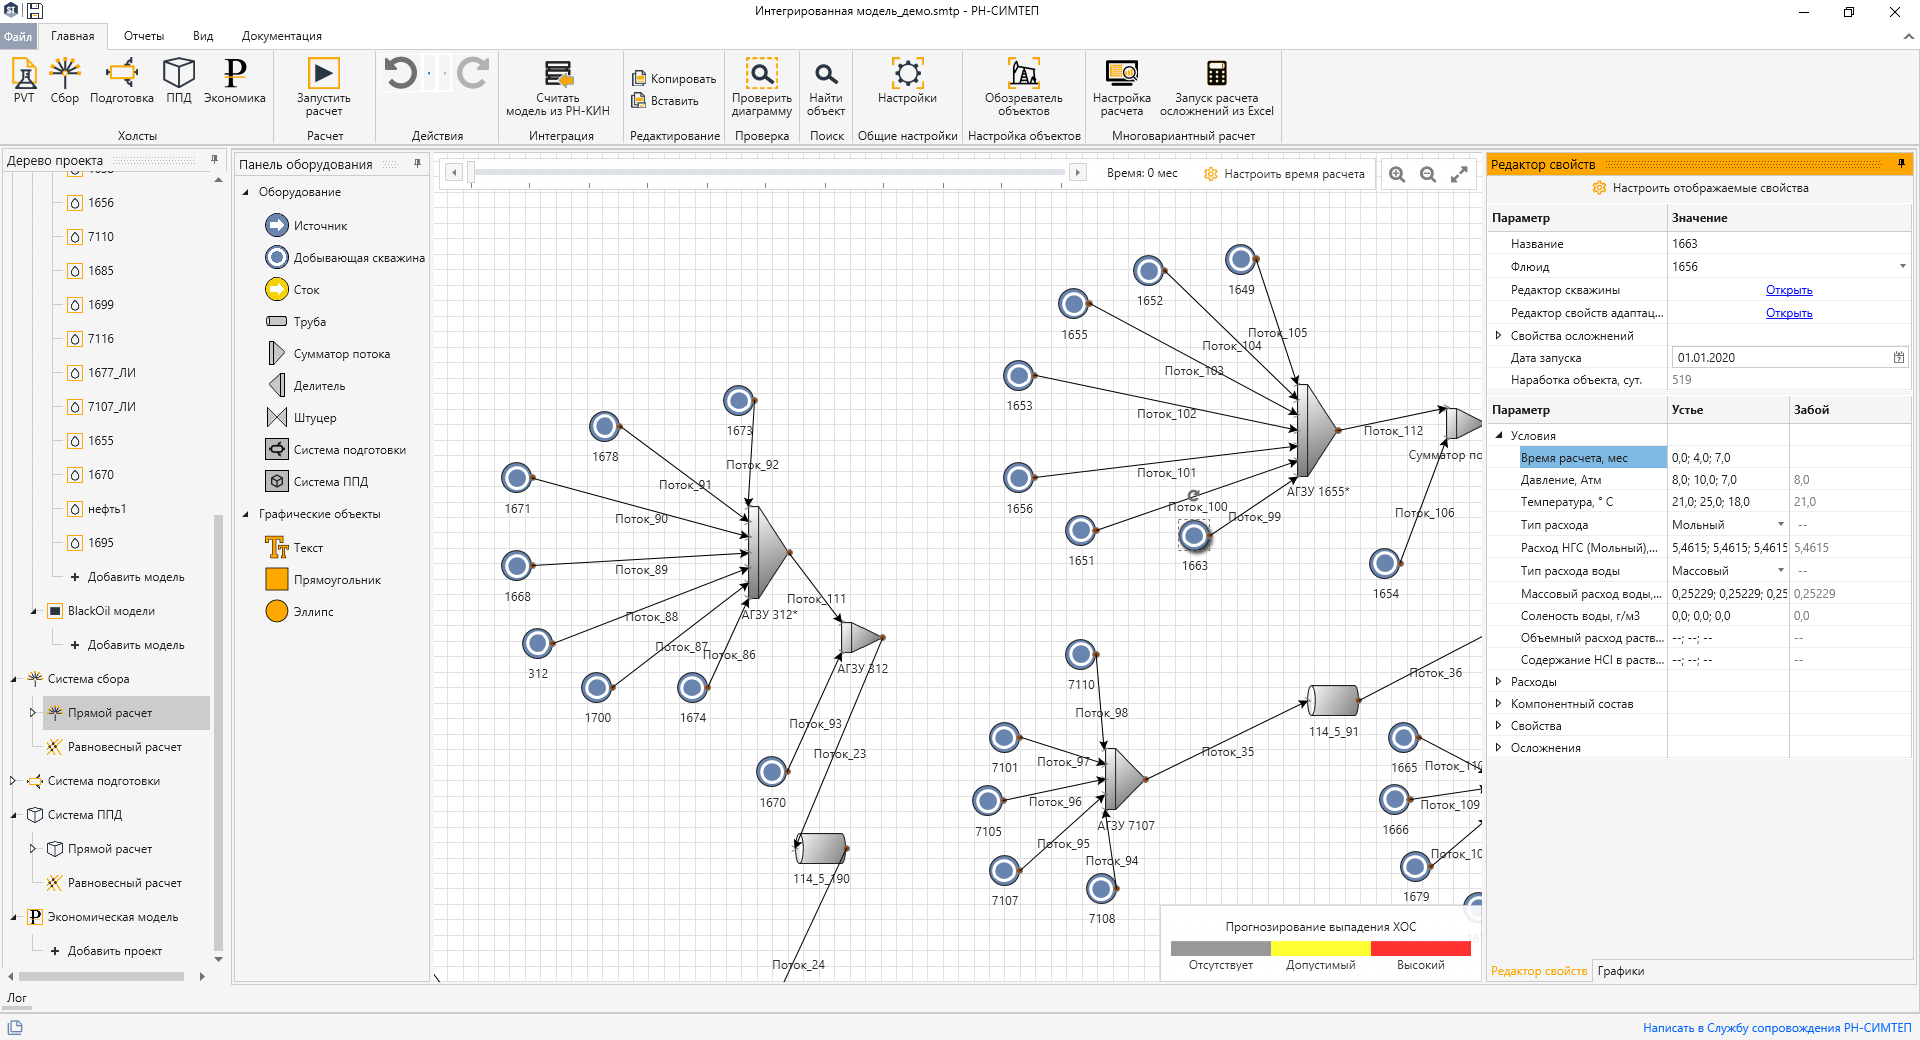The height and width of the screenshot is (1040, 1920).
Task: Zoom in on the diagram canvas
Action: click(x=1397, y=174)
